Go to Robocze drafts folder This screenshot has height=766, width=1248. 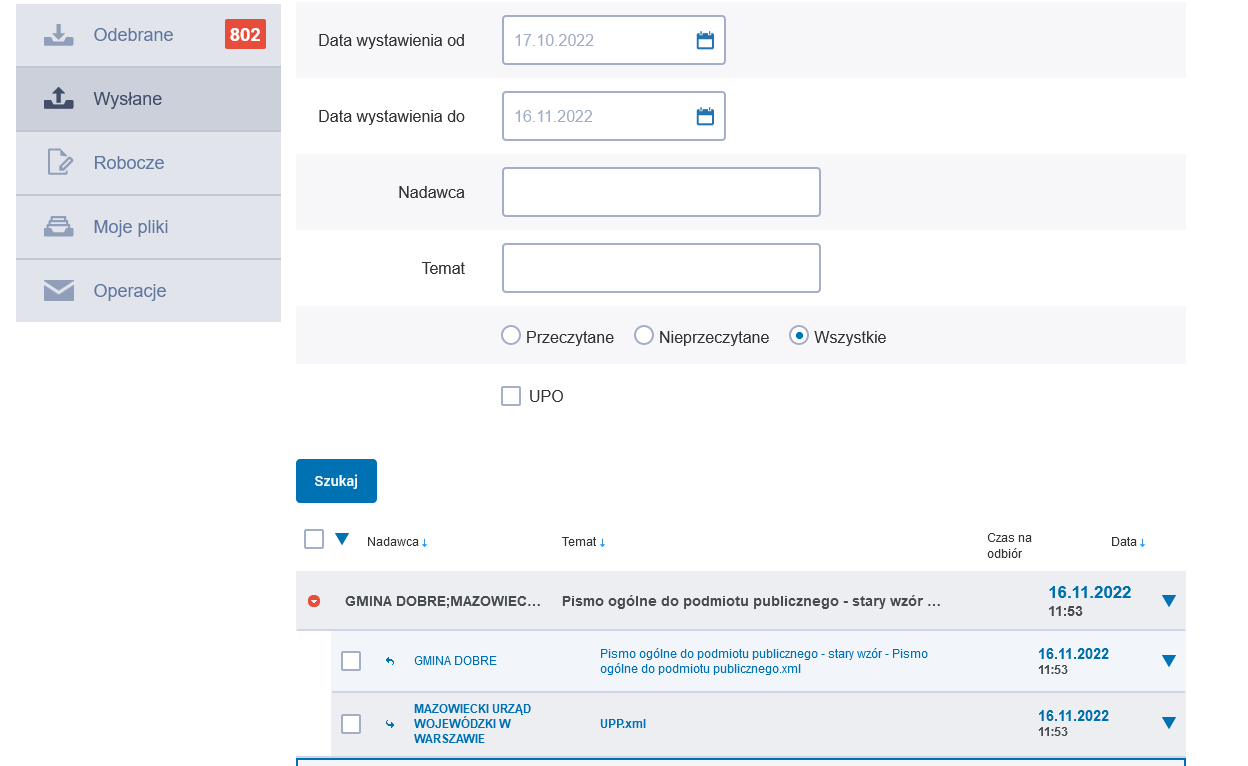pyautogui.click(x=129, y=163)
